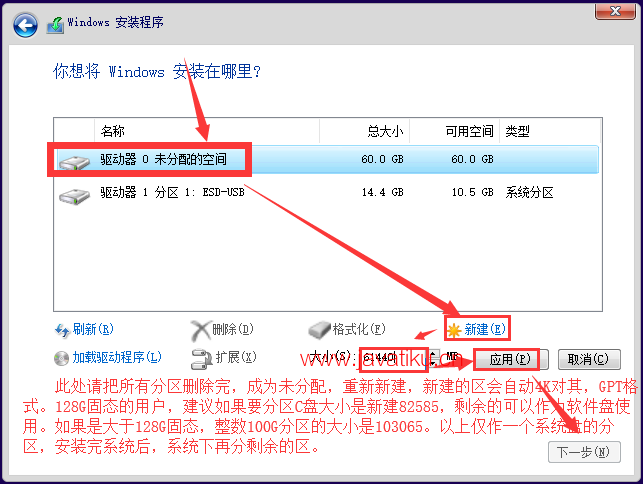643x484 pixels.
Task: Click the Drive 1 ESD-USB disk icon
Action: [x=74, y=196]
